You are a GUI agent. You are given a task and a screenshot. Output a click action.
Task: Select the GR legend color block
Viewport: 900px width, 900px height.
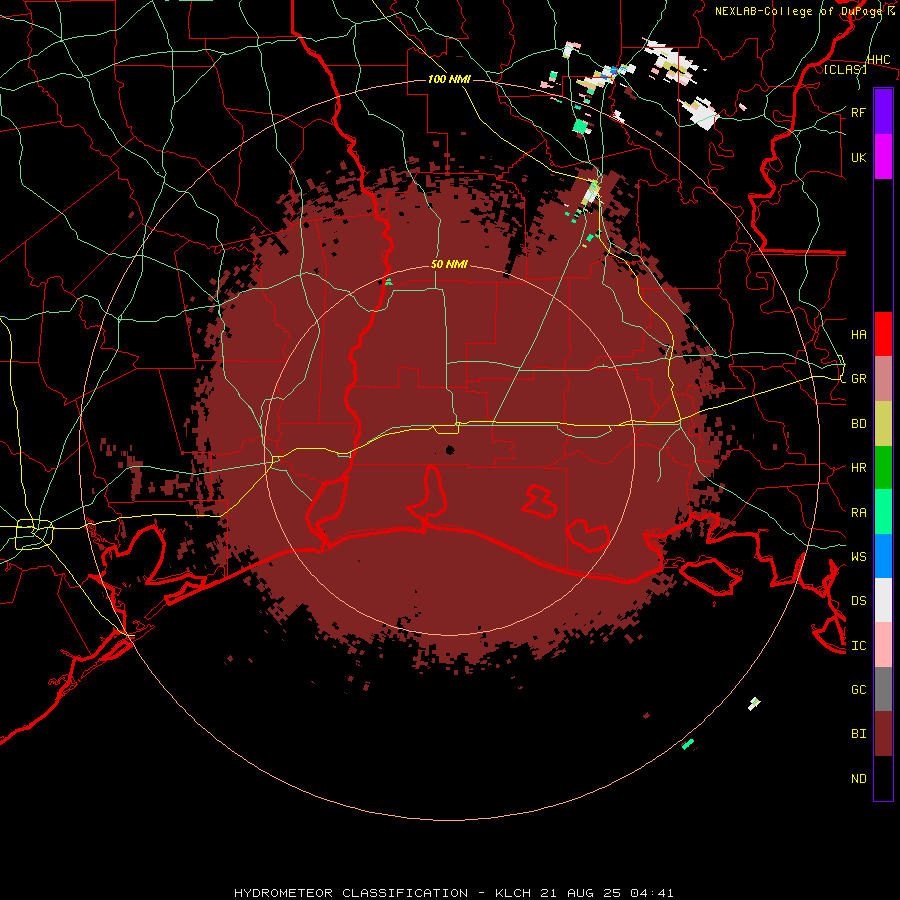pos(883,379)
